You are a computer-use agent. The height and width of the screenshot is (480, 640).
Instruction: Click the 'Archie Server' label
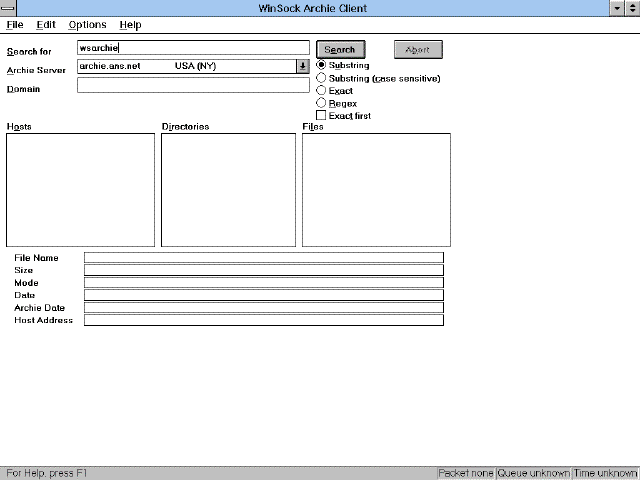coord(36,70)
